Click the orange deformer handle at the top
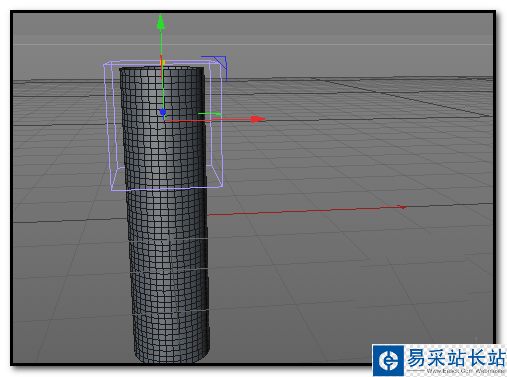The height and width of the screenshot is (377, 507). click(162, 62)
